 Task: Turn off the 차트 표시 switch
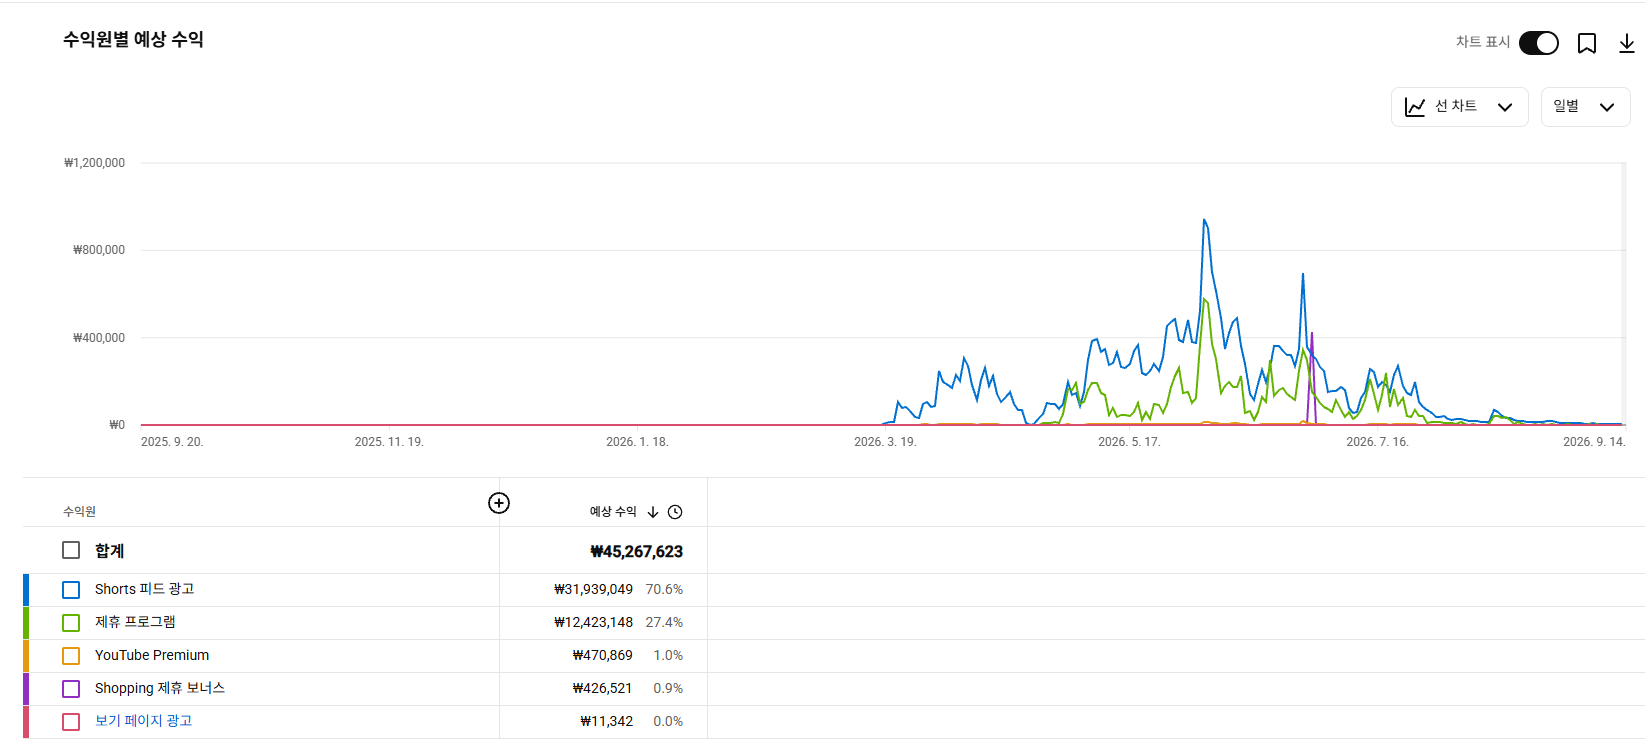tap(1539, 43)
